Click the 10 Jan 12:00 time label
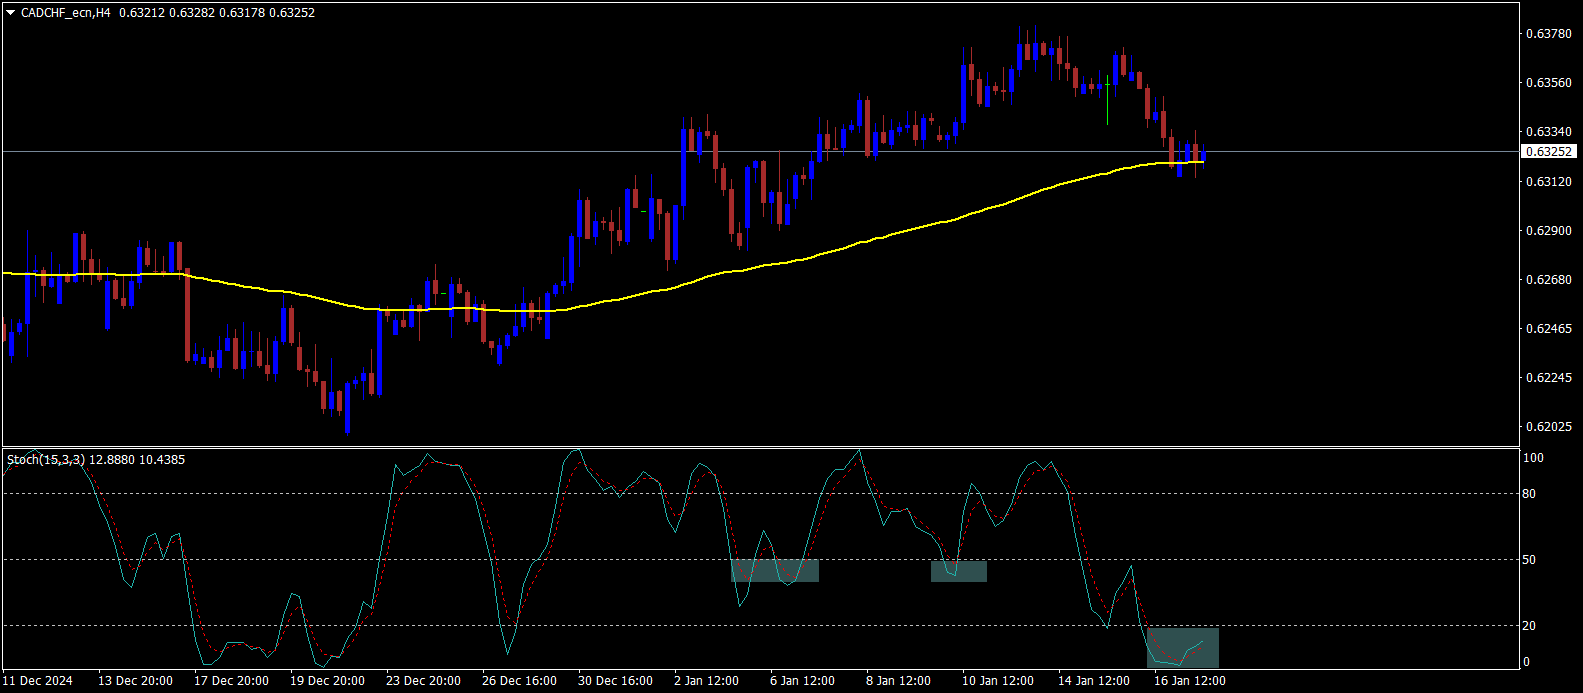Screen dimensions: 1583x693 click(x=998, y=681)
